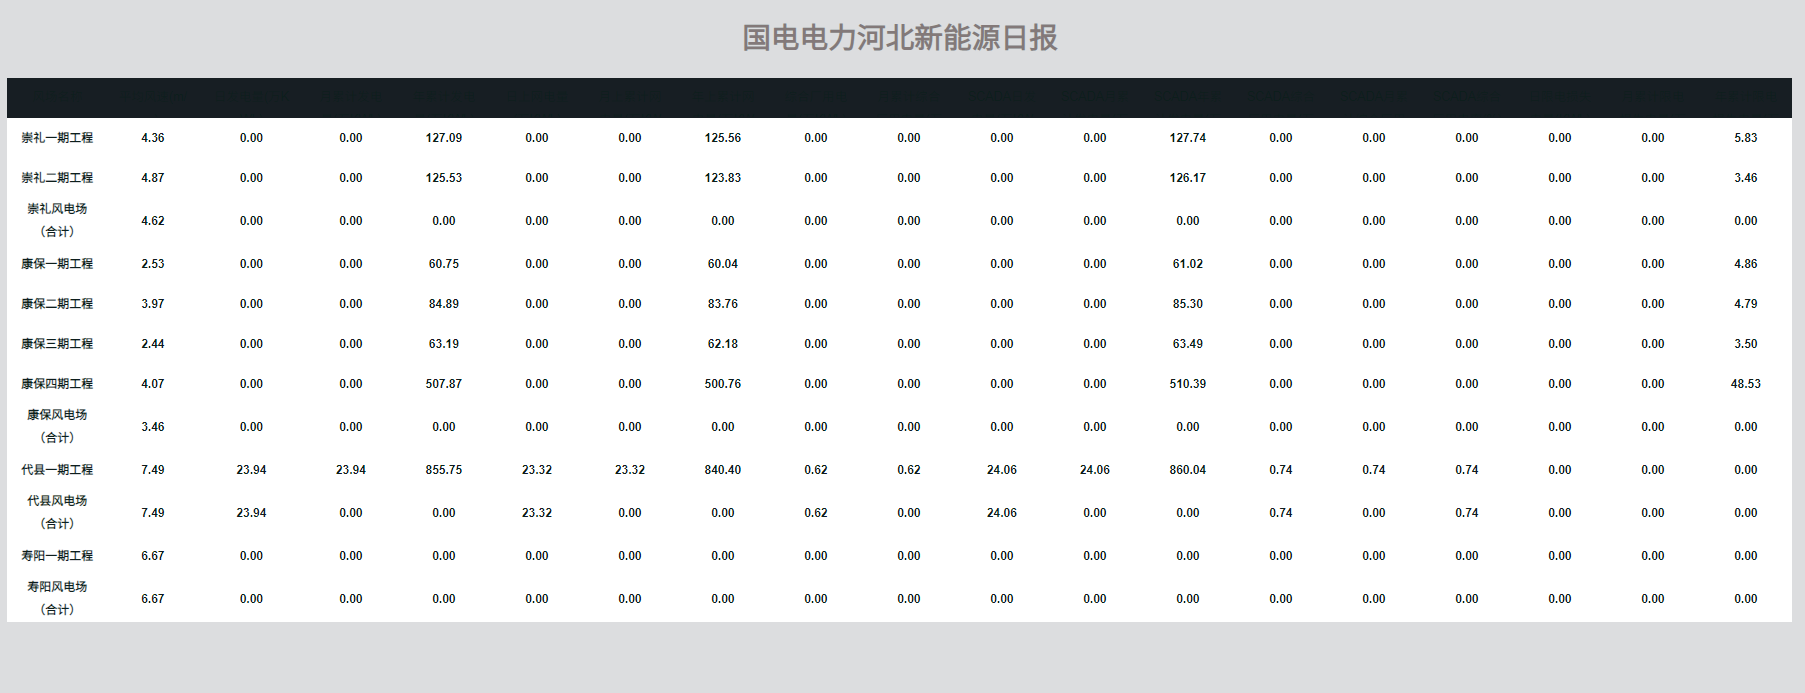Select the 崇礼风电场（合计） row label
This screenshot has height=693, width=1805.
pyautogui.click(x=57, y=220)
